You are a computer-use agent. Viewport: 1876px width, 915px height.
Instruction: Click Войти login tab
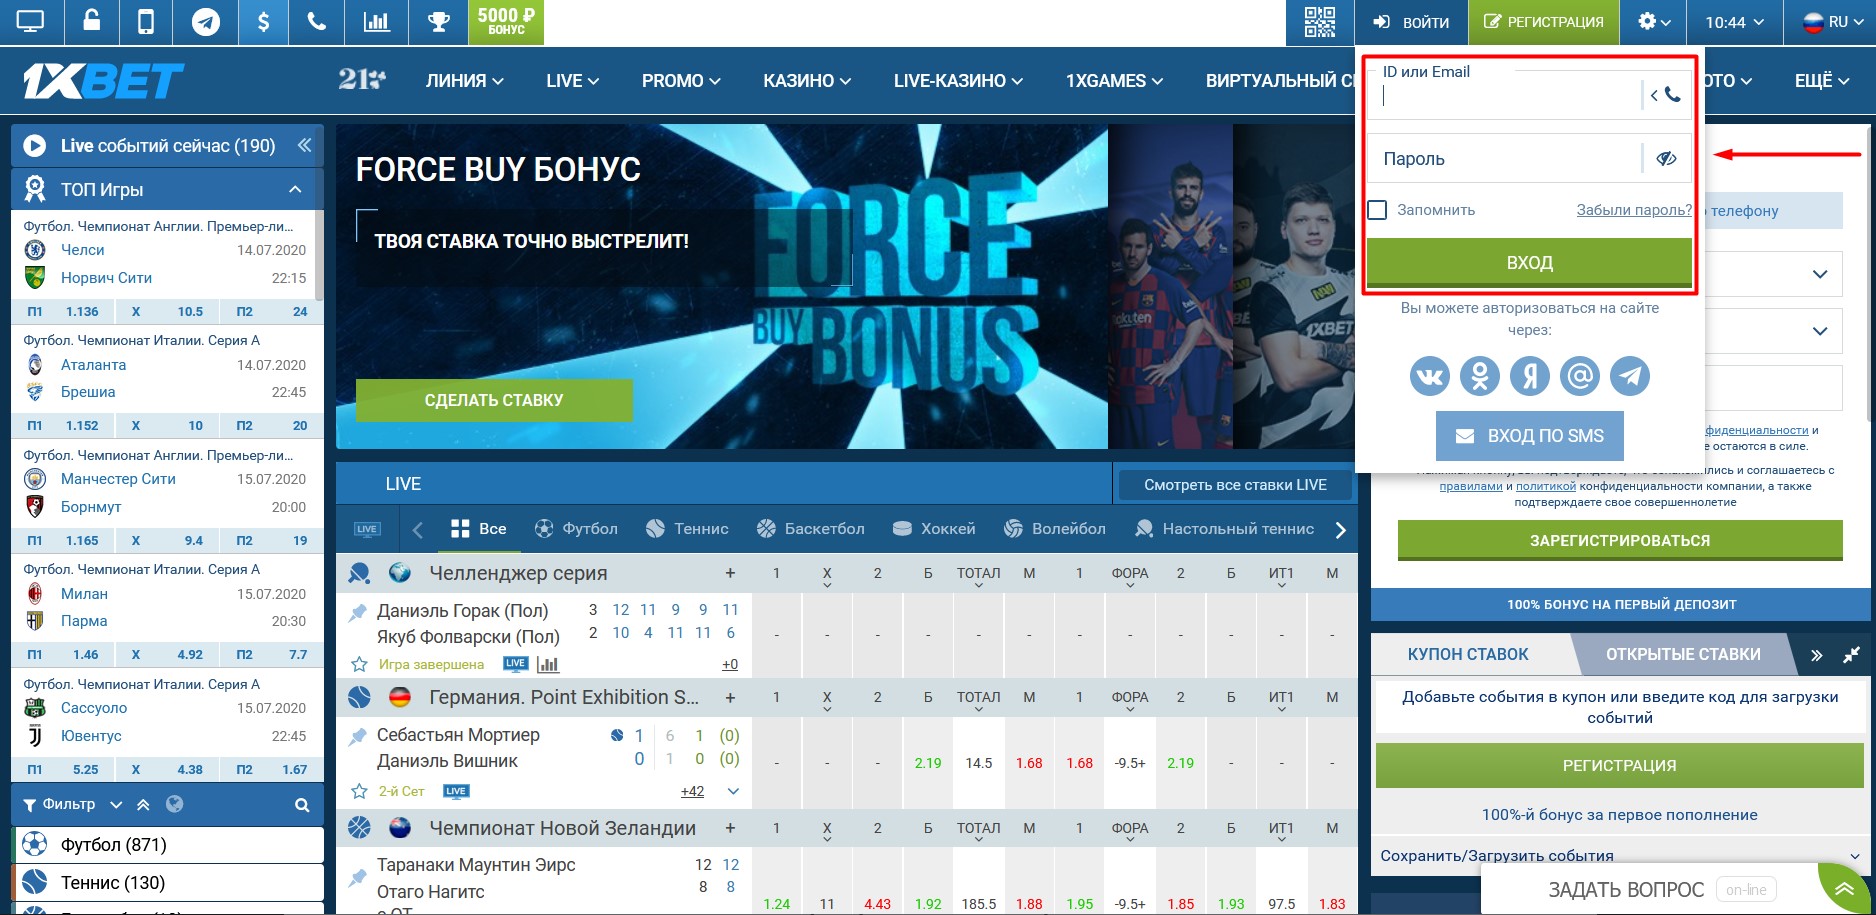1412,22
